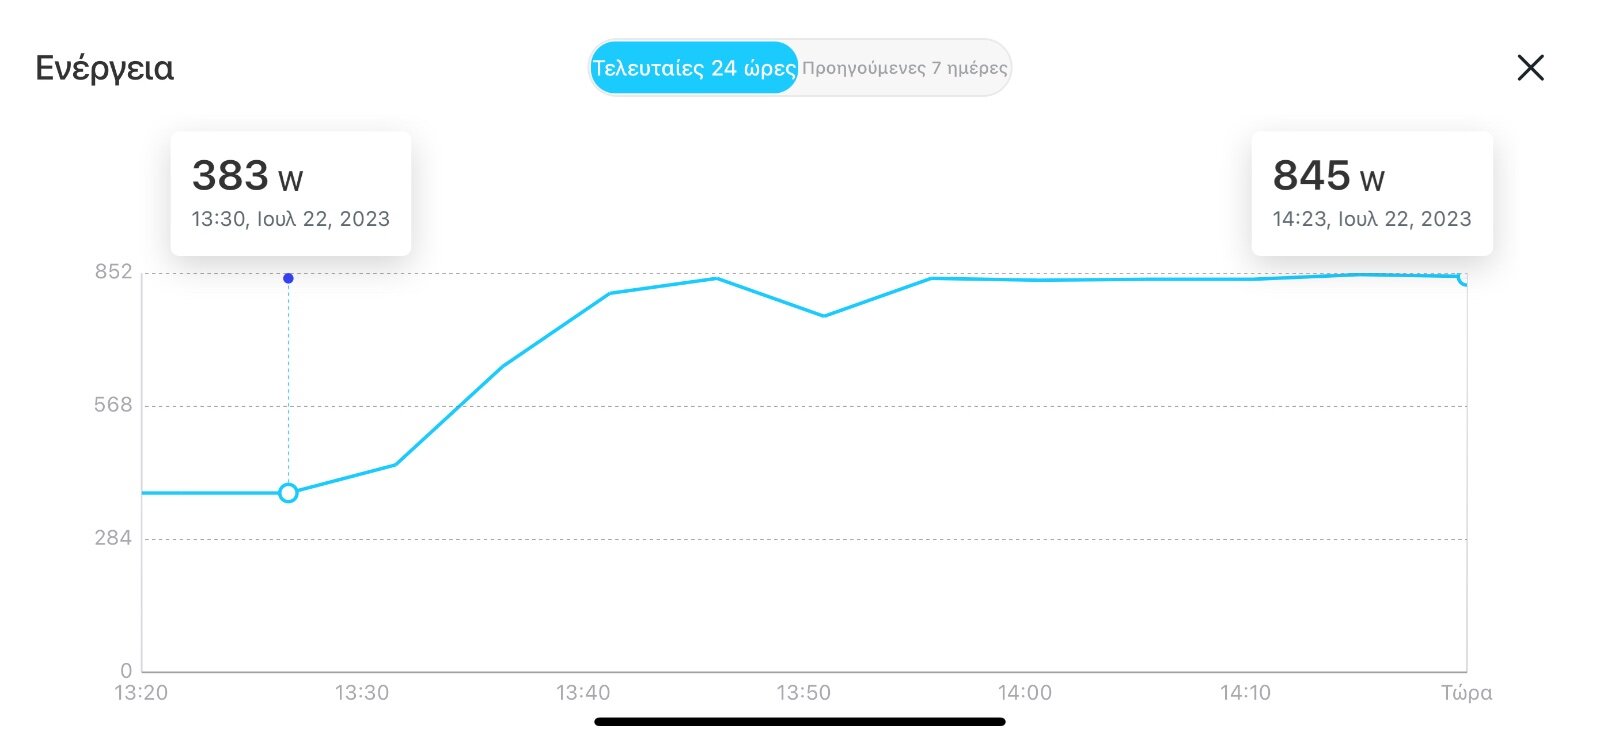Close the Ενέργεια chart view
Viewport: 1600px width, 740px height.
(x=1530, y=68)
